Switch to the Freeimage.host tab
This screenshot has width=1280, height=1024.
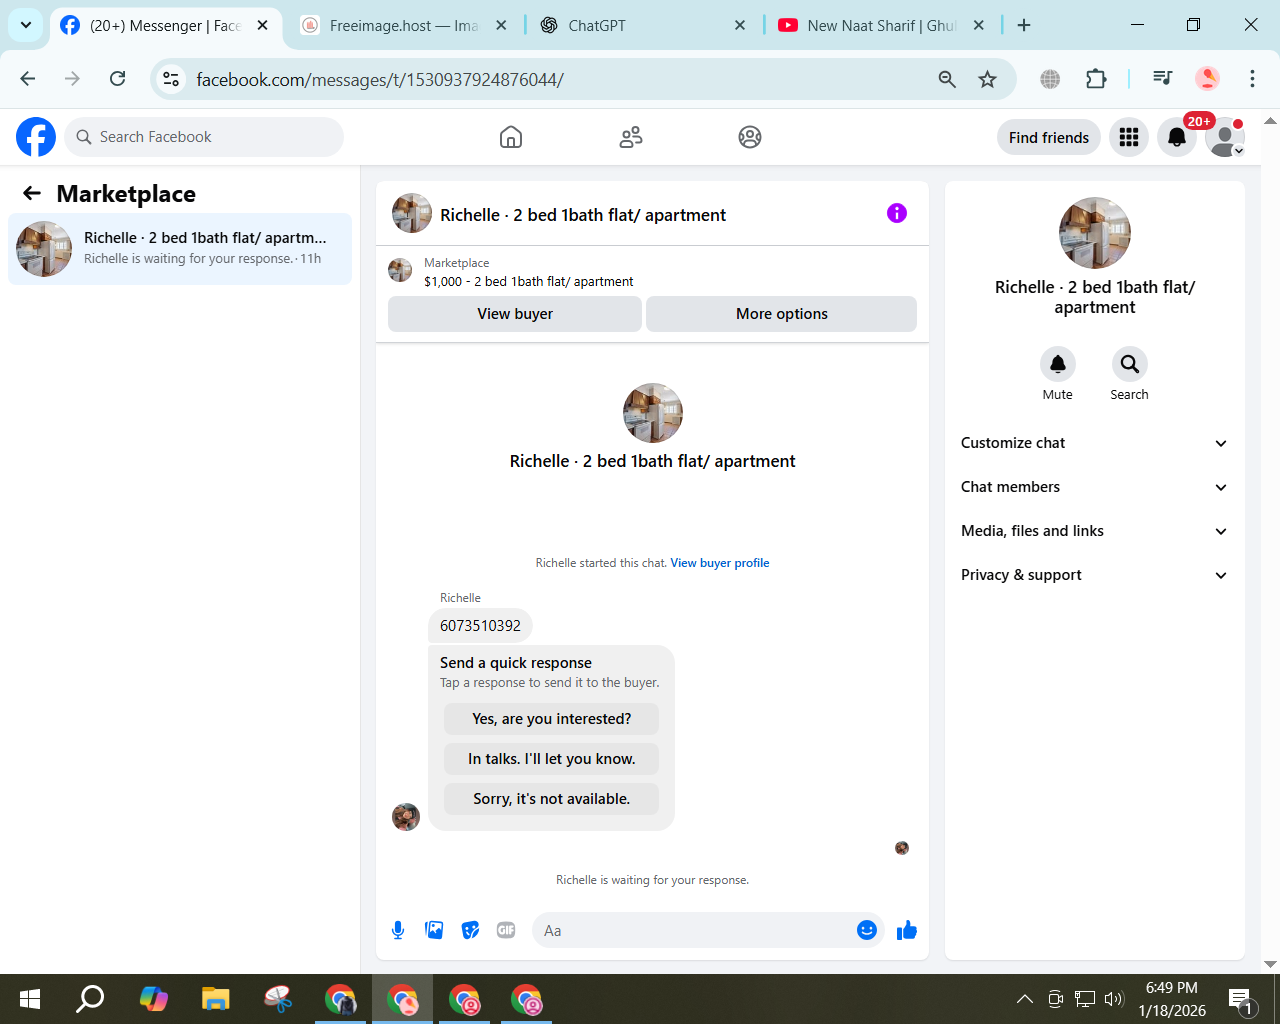pyautogui.click(x=403, y=26)
